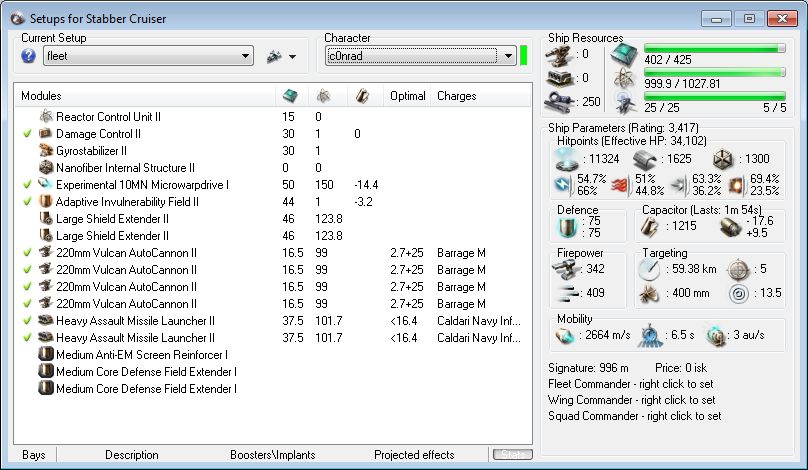Click the turret hardpoints icon in Ship Resources
This screenshot has width=808, height=470.
click(x=560, y=56)
